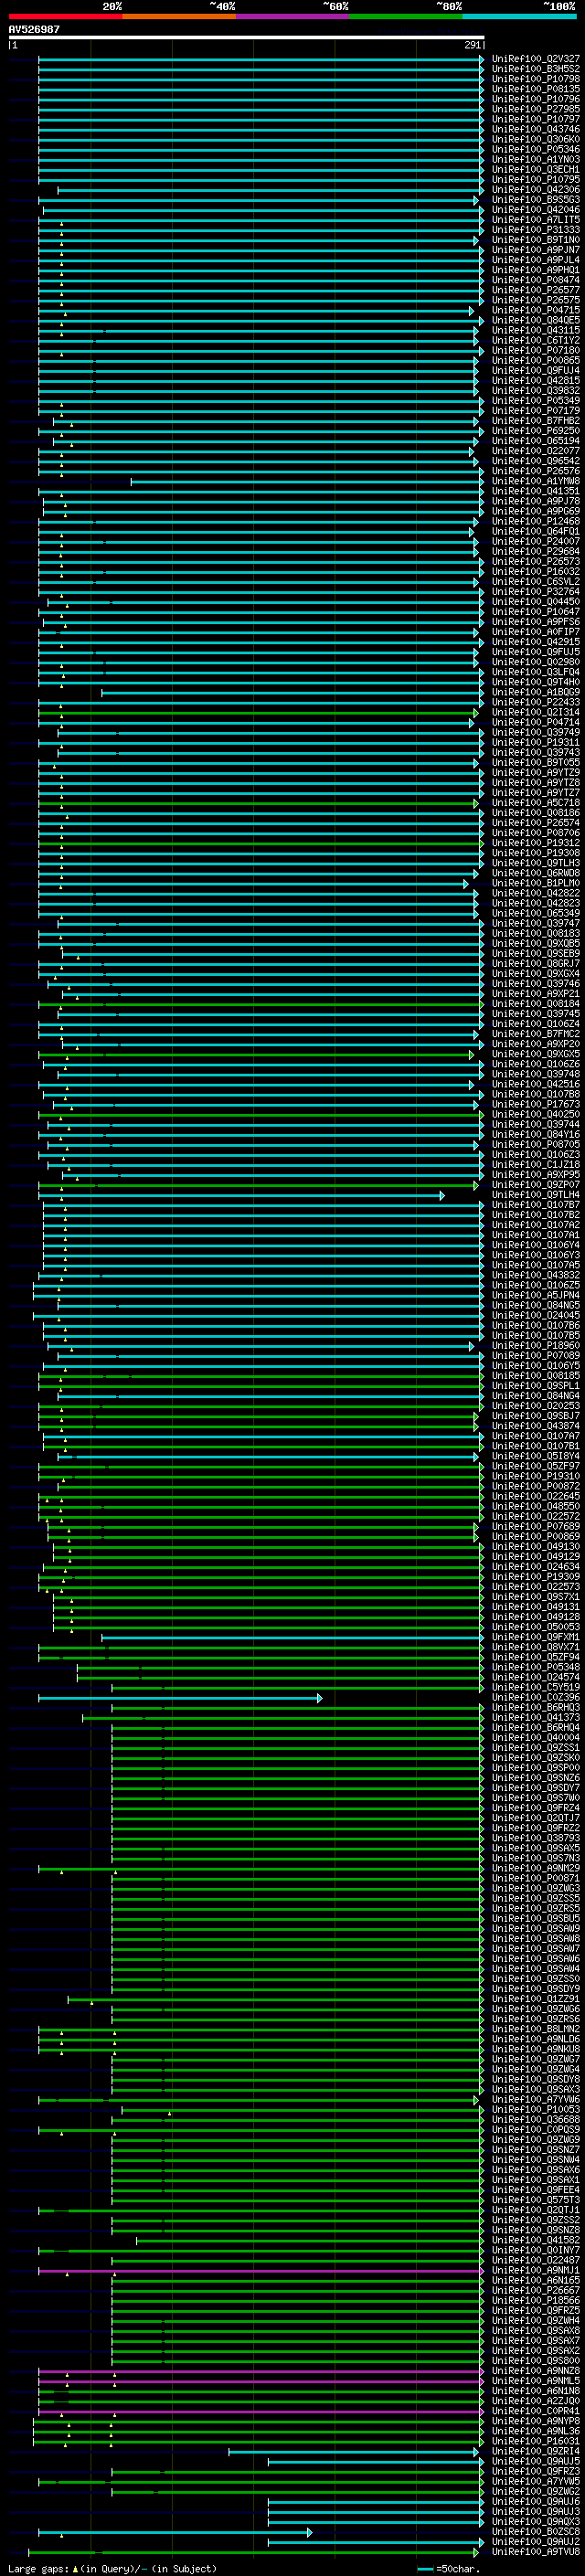Viewport: 585px width, 2576px height.
Task: Click short cyan alignment bar for UniRef100_C0Z396
Action: (180, 1698)
